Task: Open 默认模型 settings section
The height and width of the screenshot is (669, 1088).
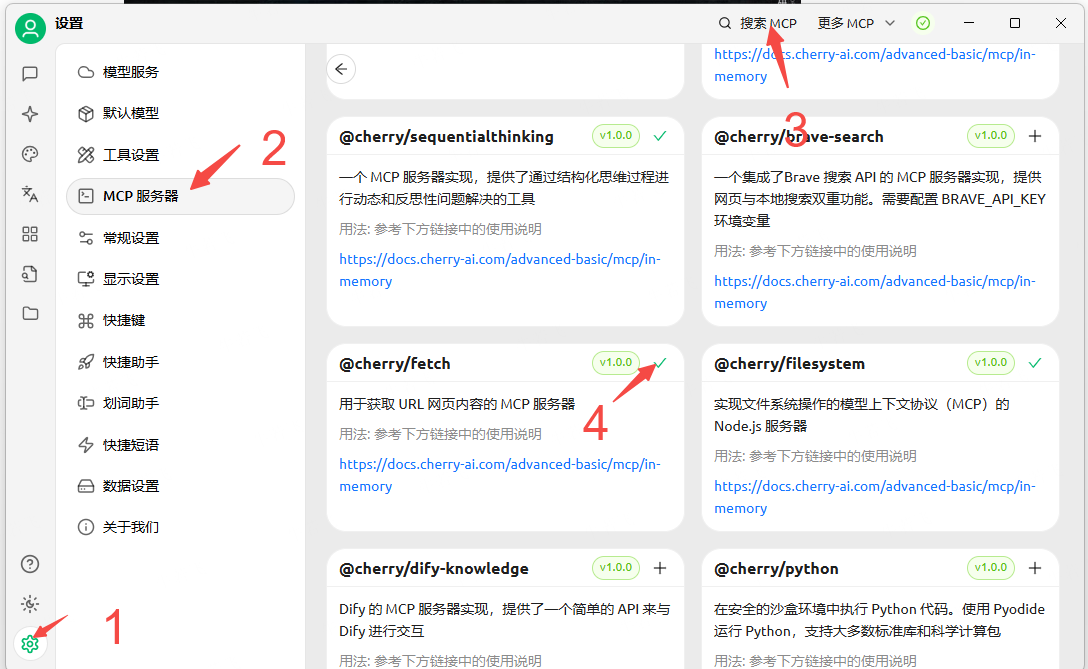Action: point(180,113)
